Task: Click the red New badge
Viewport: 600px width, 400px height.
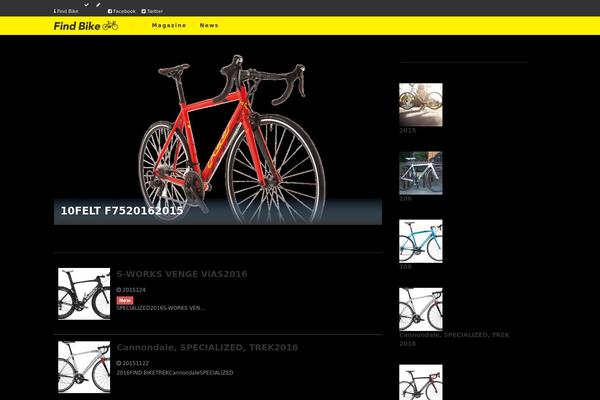Action: point(125,300)
